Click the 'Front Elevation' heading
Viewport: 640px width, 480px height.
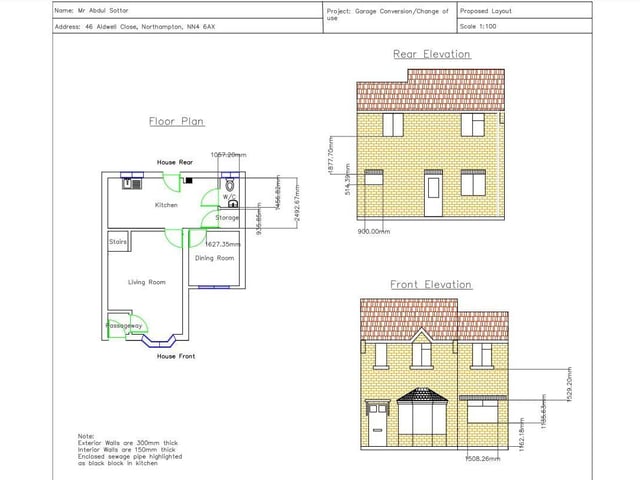coord(431,284)
